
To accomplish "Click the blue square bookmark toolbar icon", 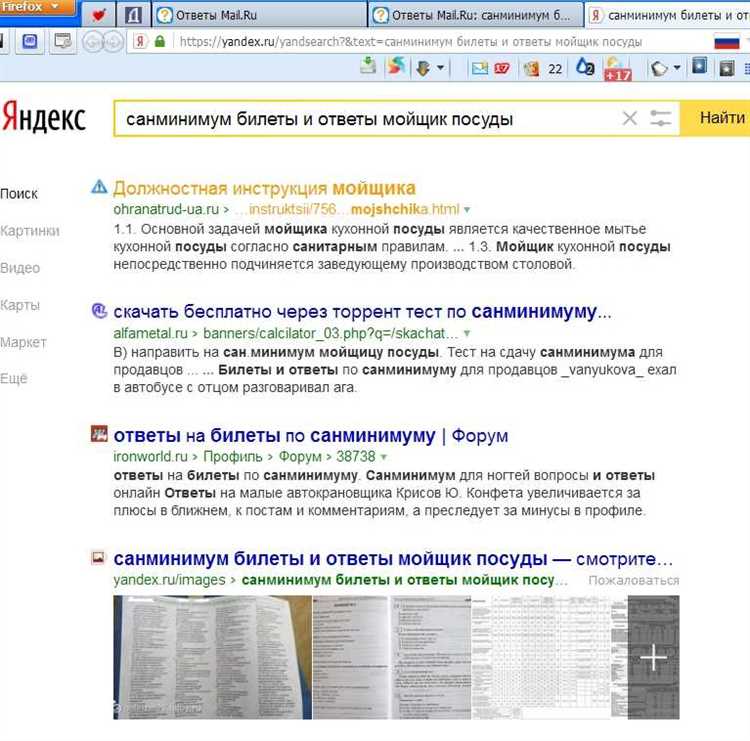I will (x=699, y=66).
